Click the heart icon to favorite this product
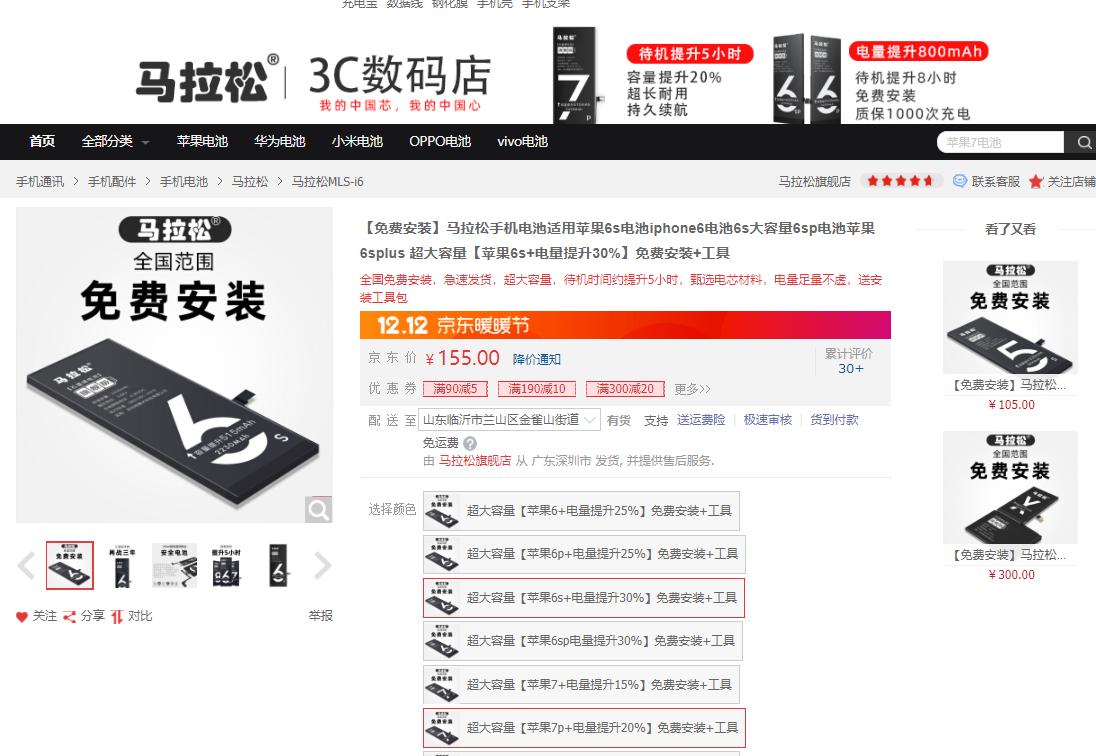Image resolution: width=1096 pixels, height=756 pixels. (20, 617)
